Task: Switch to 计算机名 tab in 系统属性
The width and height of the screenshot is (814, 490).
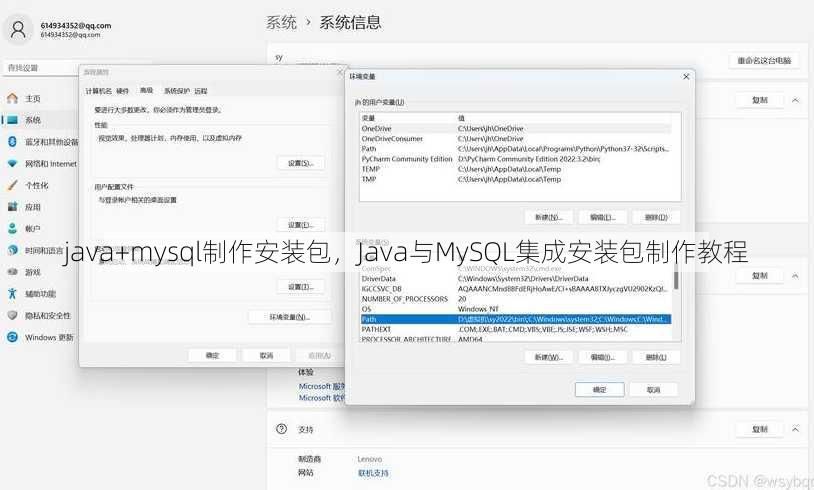Action: (x=99, y=91)
